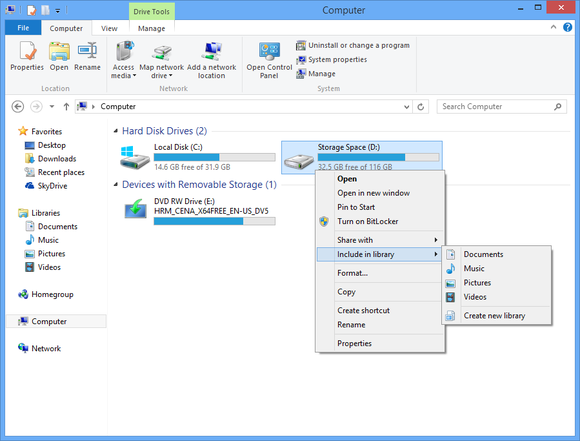Open Control Panel from the ribbon
The width and height of the screenshot is (580, 441).
pos(269,60)
